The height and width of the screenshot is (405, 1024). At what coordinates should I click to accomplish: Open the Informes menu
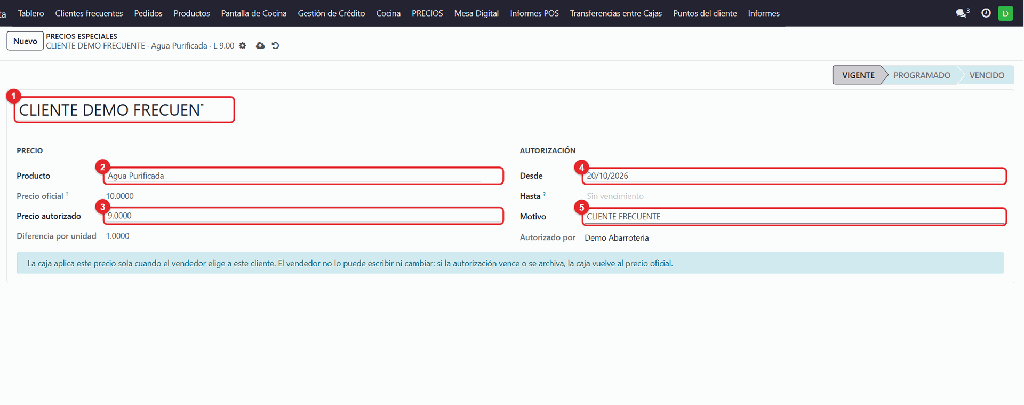point(764,13)
